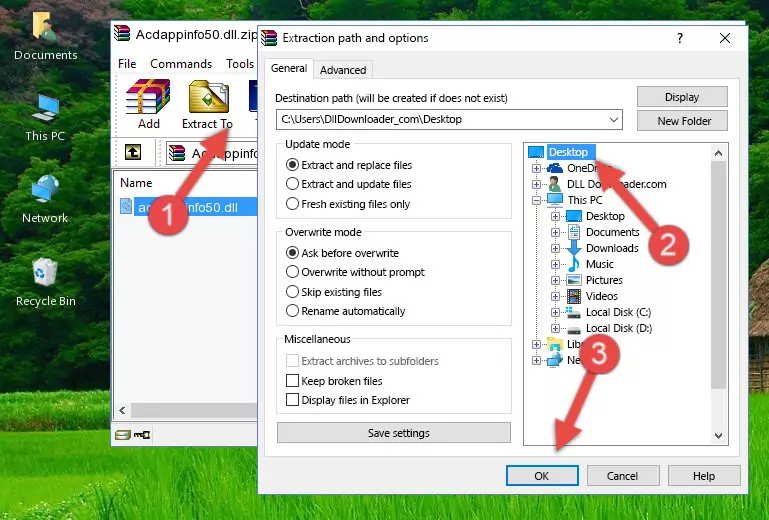Expand the Downloads tree node
Viewport: 769px width, 520px height.
[555, 248]
